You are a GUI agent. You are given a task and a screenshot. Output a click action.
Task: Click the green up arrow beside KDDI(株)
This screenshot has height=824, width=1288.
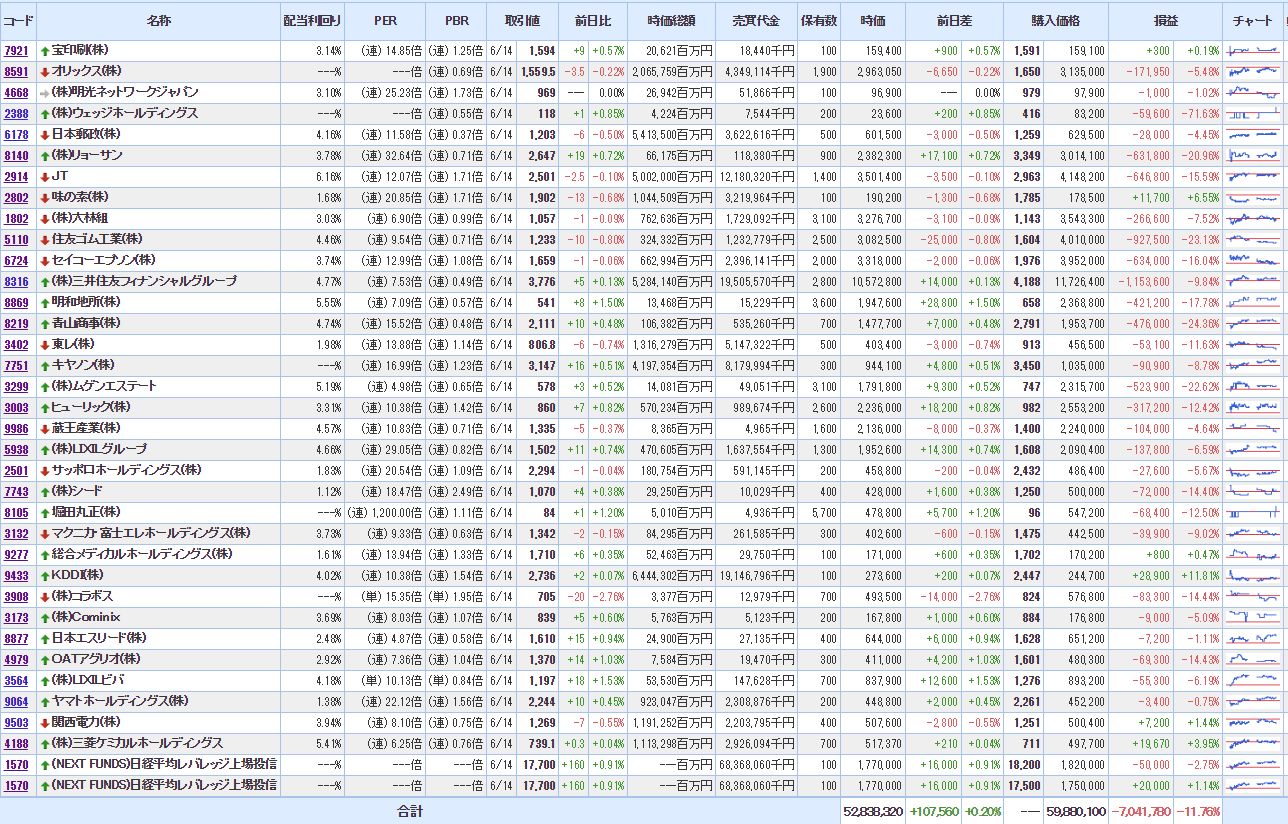[x=45, y=575]
